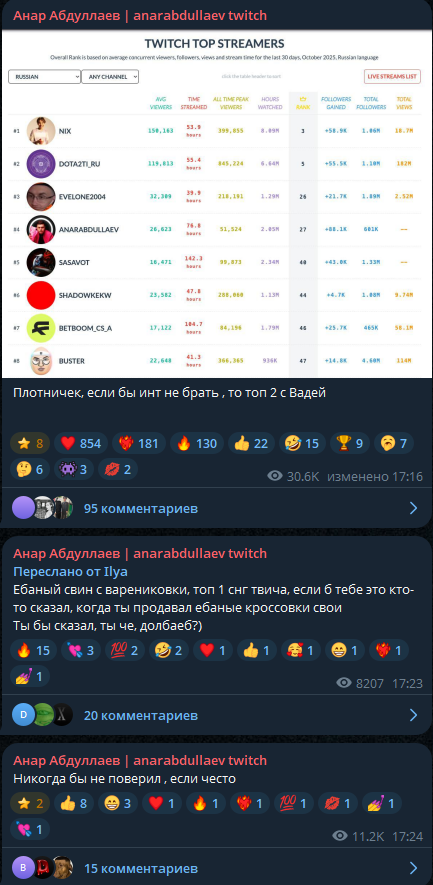Click the thinking face reaction with 6
433x885 pixels.
[x=30, y=470]
